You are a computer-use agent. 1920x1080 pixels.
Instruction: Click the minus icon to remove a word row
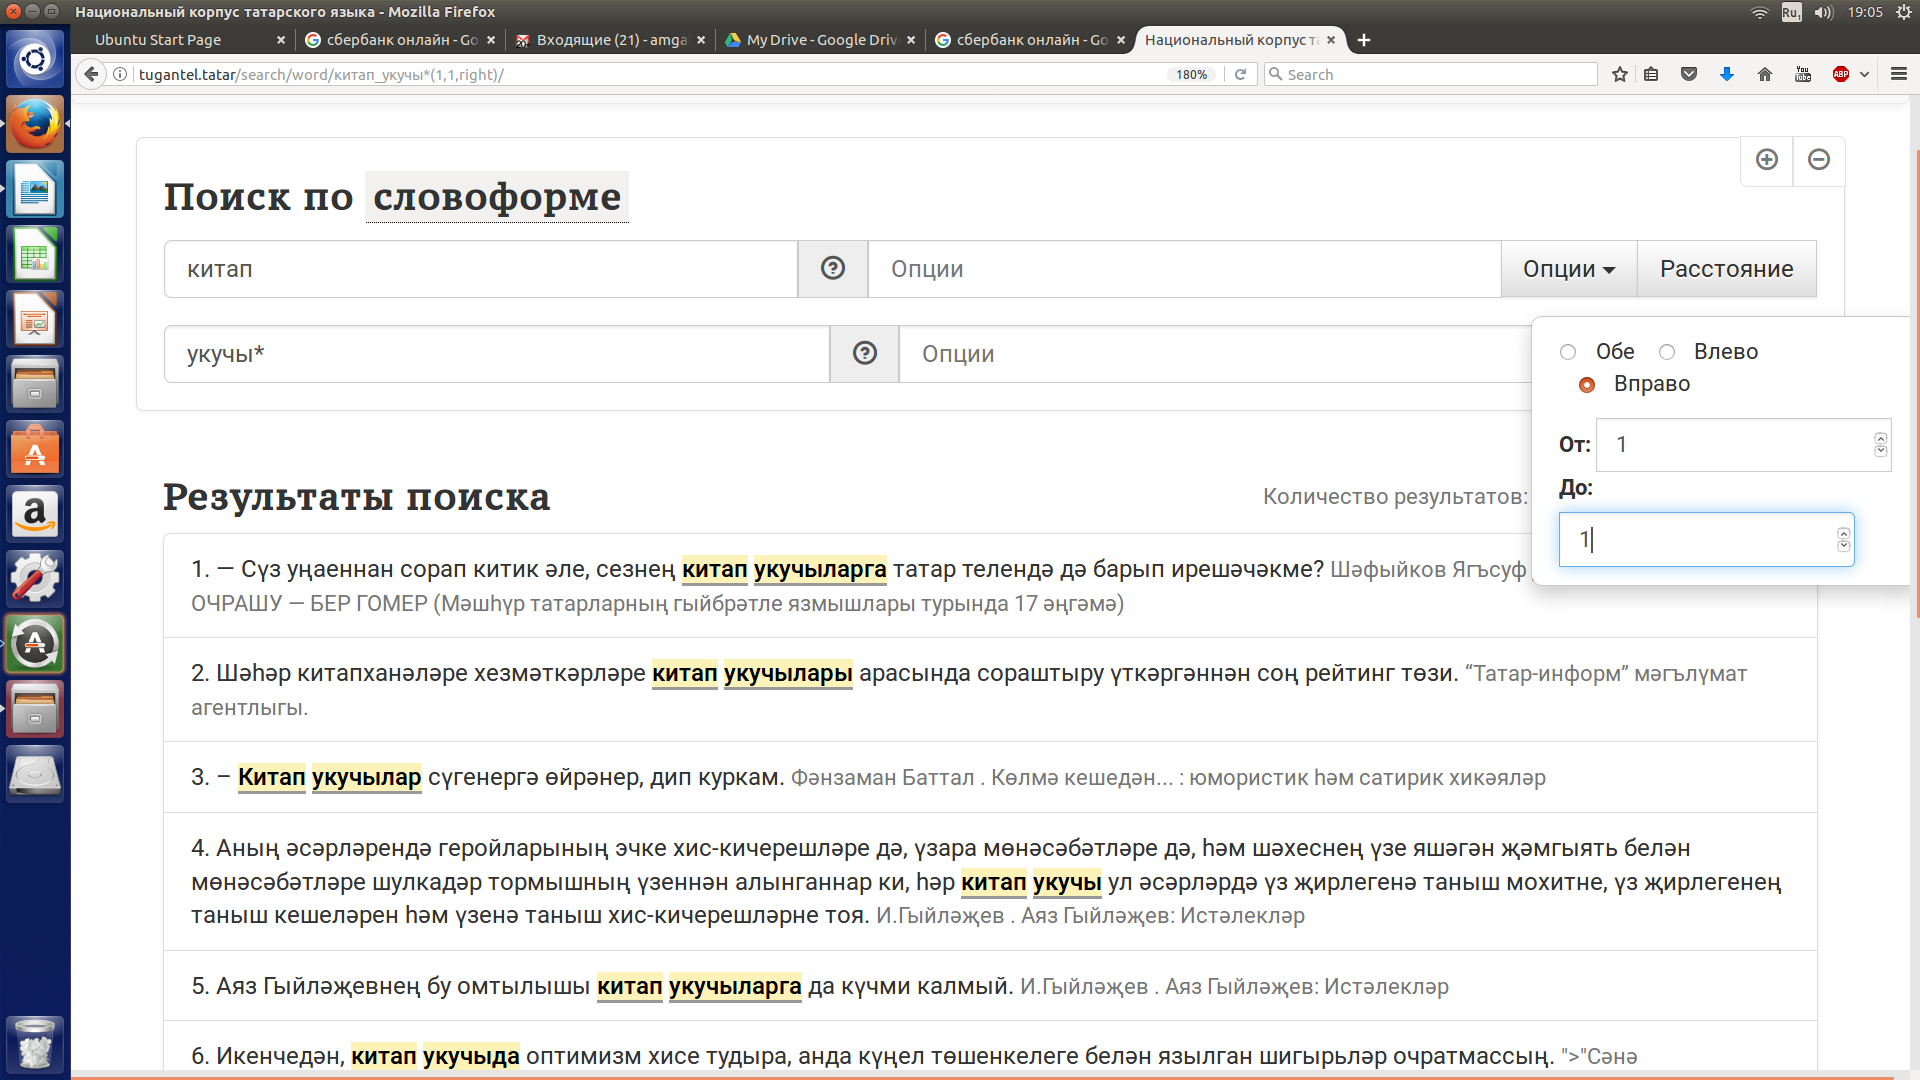(x=1819, y=160)
